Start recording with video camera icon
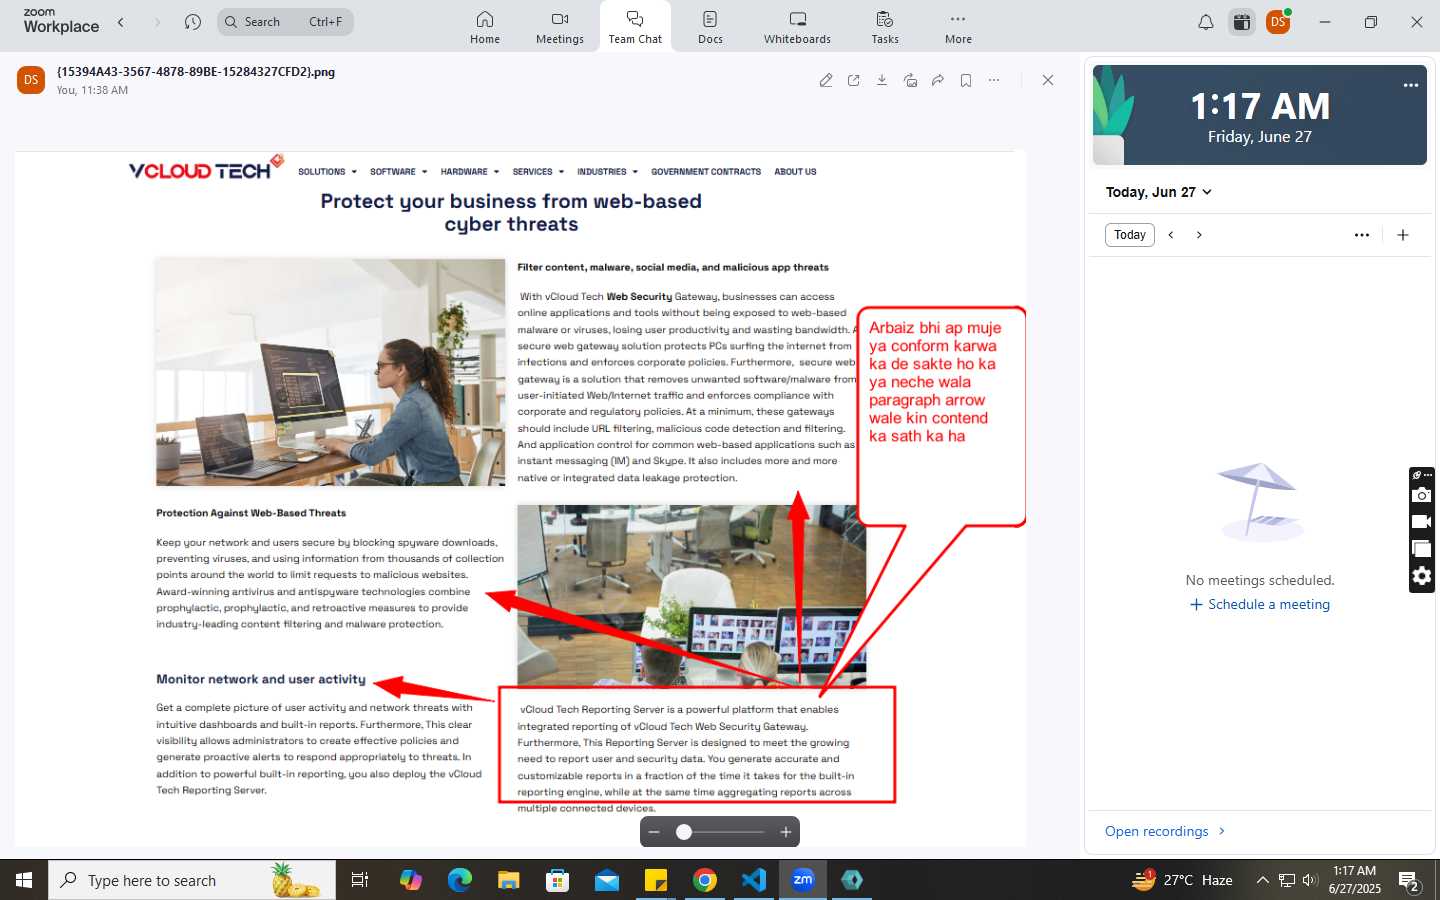1440x900 pixels. tap(1421, 522)
